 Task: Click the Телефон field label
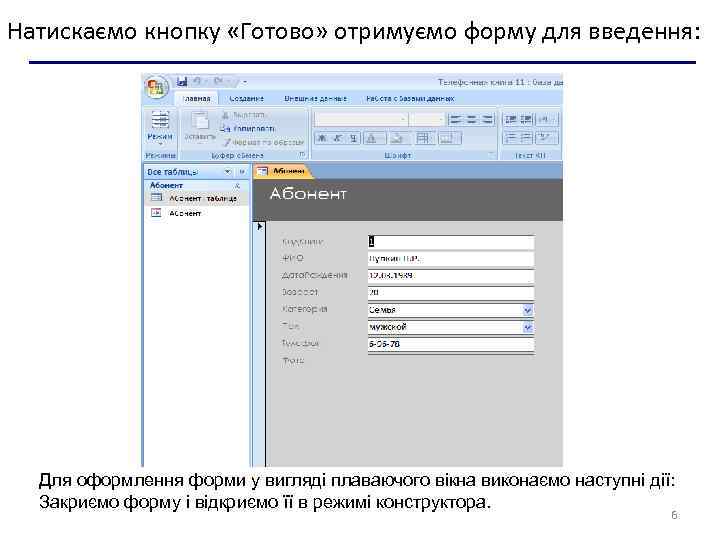300,343
